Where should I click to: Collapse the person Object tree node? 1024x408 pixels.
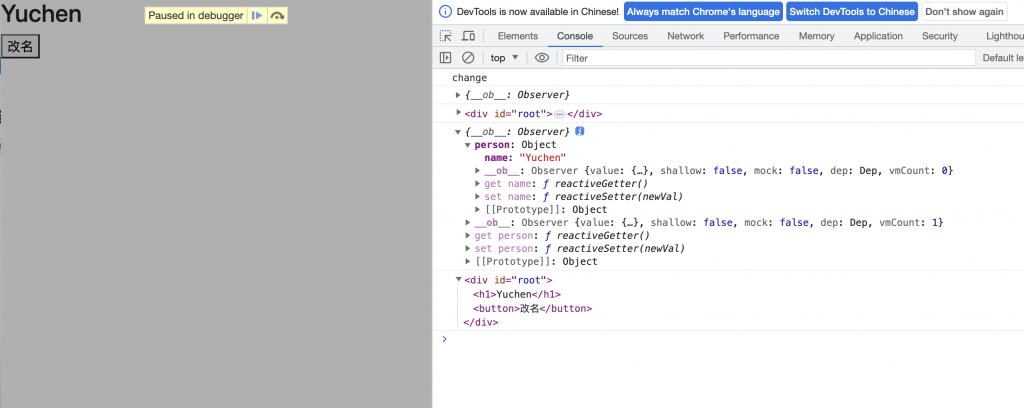pos(468,145)
